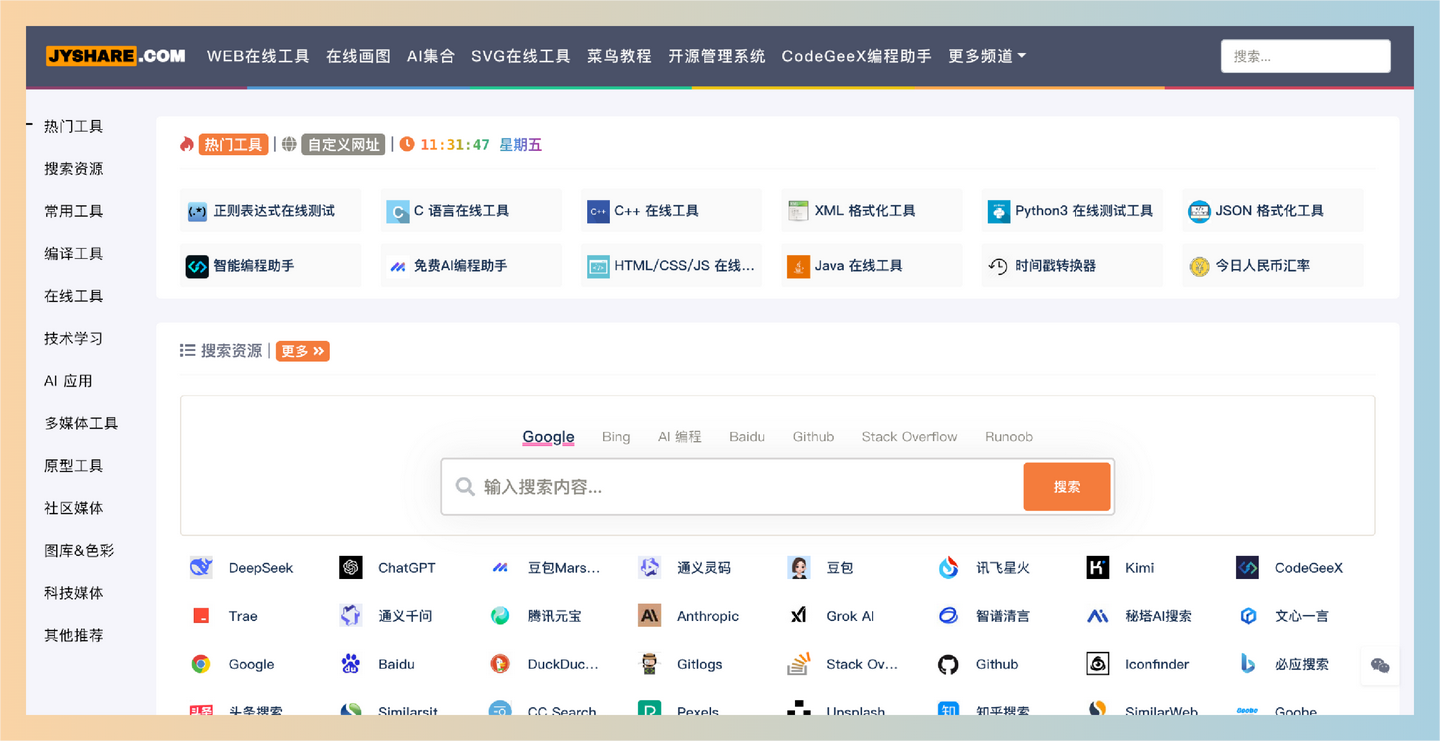Click the Baidu paw icon
Image resolution: width=1440 pixels, height=741 pixels.
(350, 664)
